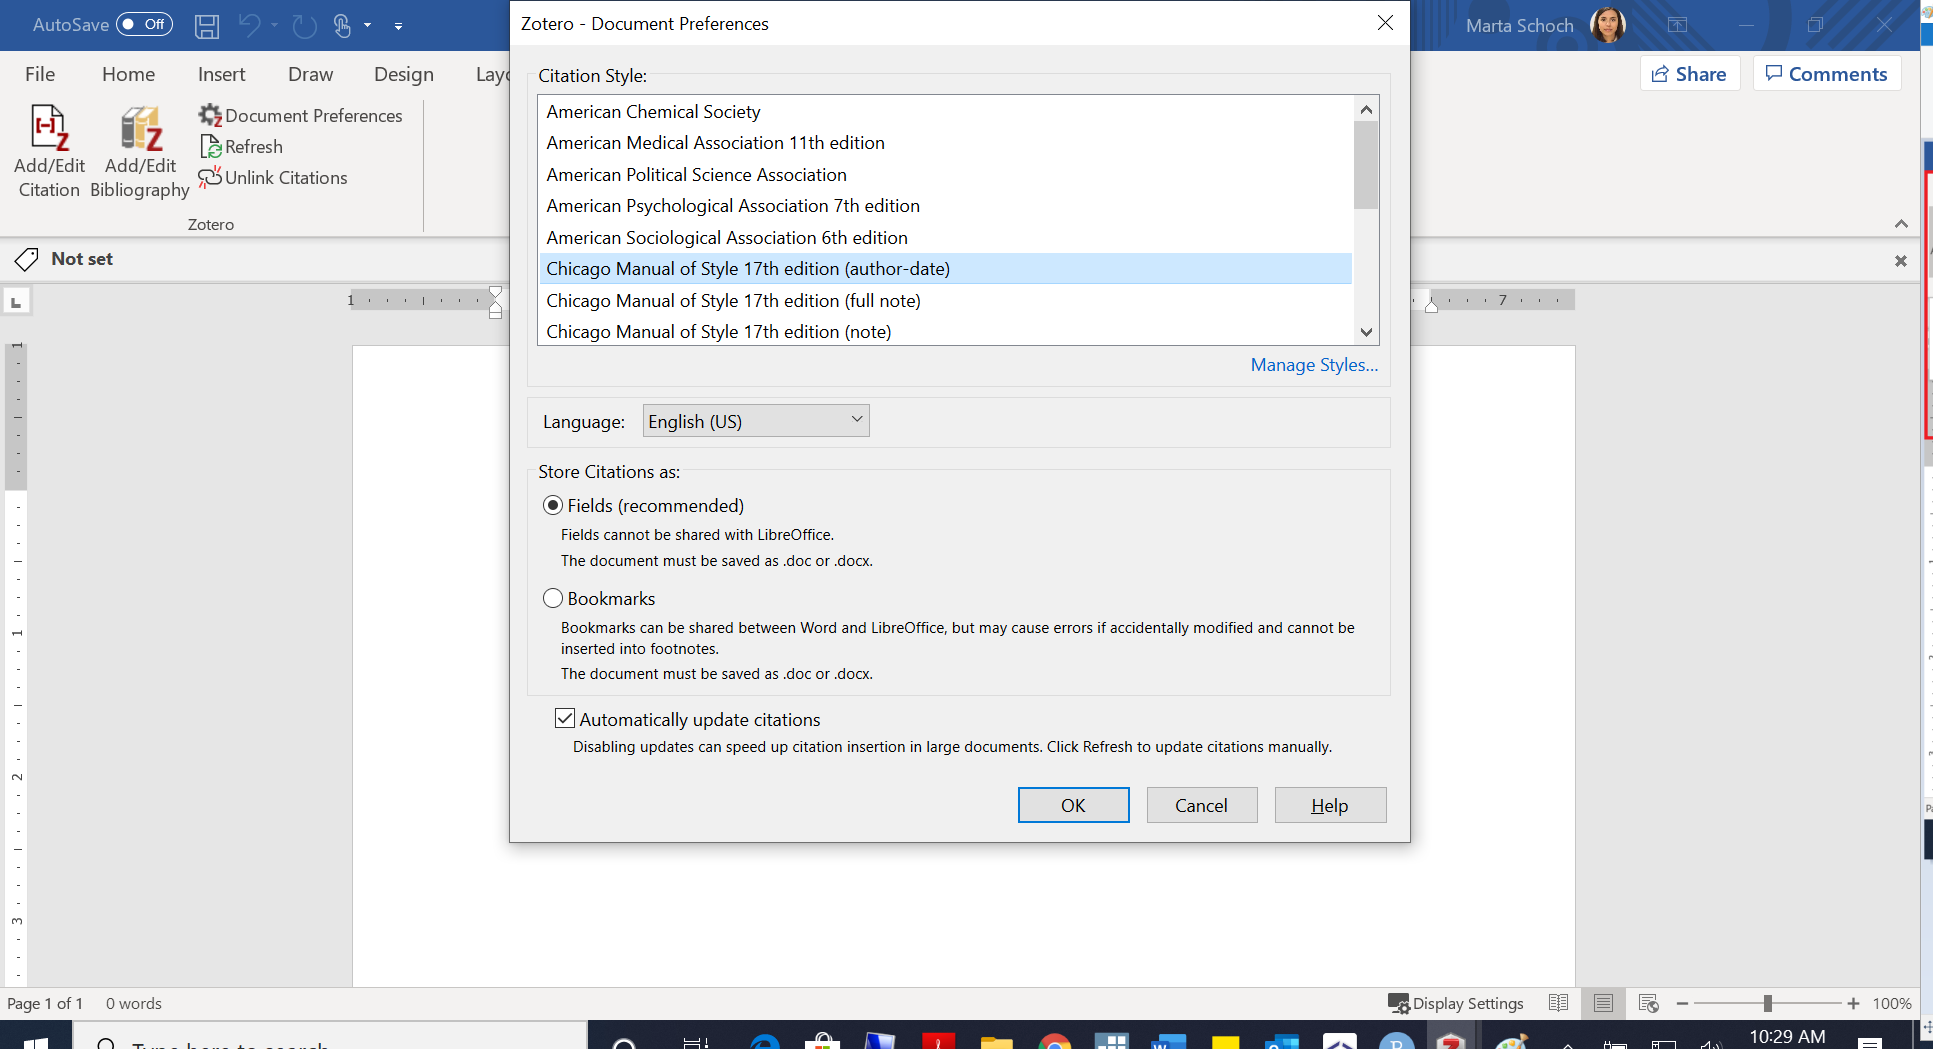Open Customize Quick Access Toolbar dropdown

(398, 26)
